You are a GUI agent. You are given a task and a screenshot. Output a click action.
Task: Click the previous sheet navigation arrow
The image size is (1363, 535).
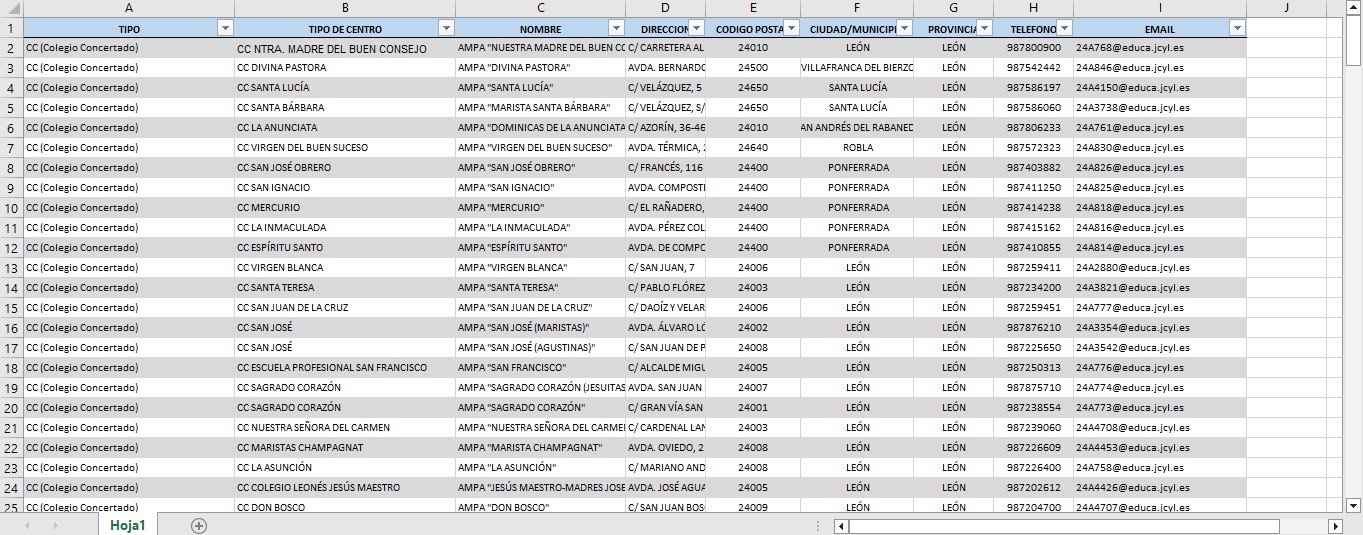click(27, 526)
